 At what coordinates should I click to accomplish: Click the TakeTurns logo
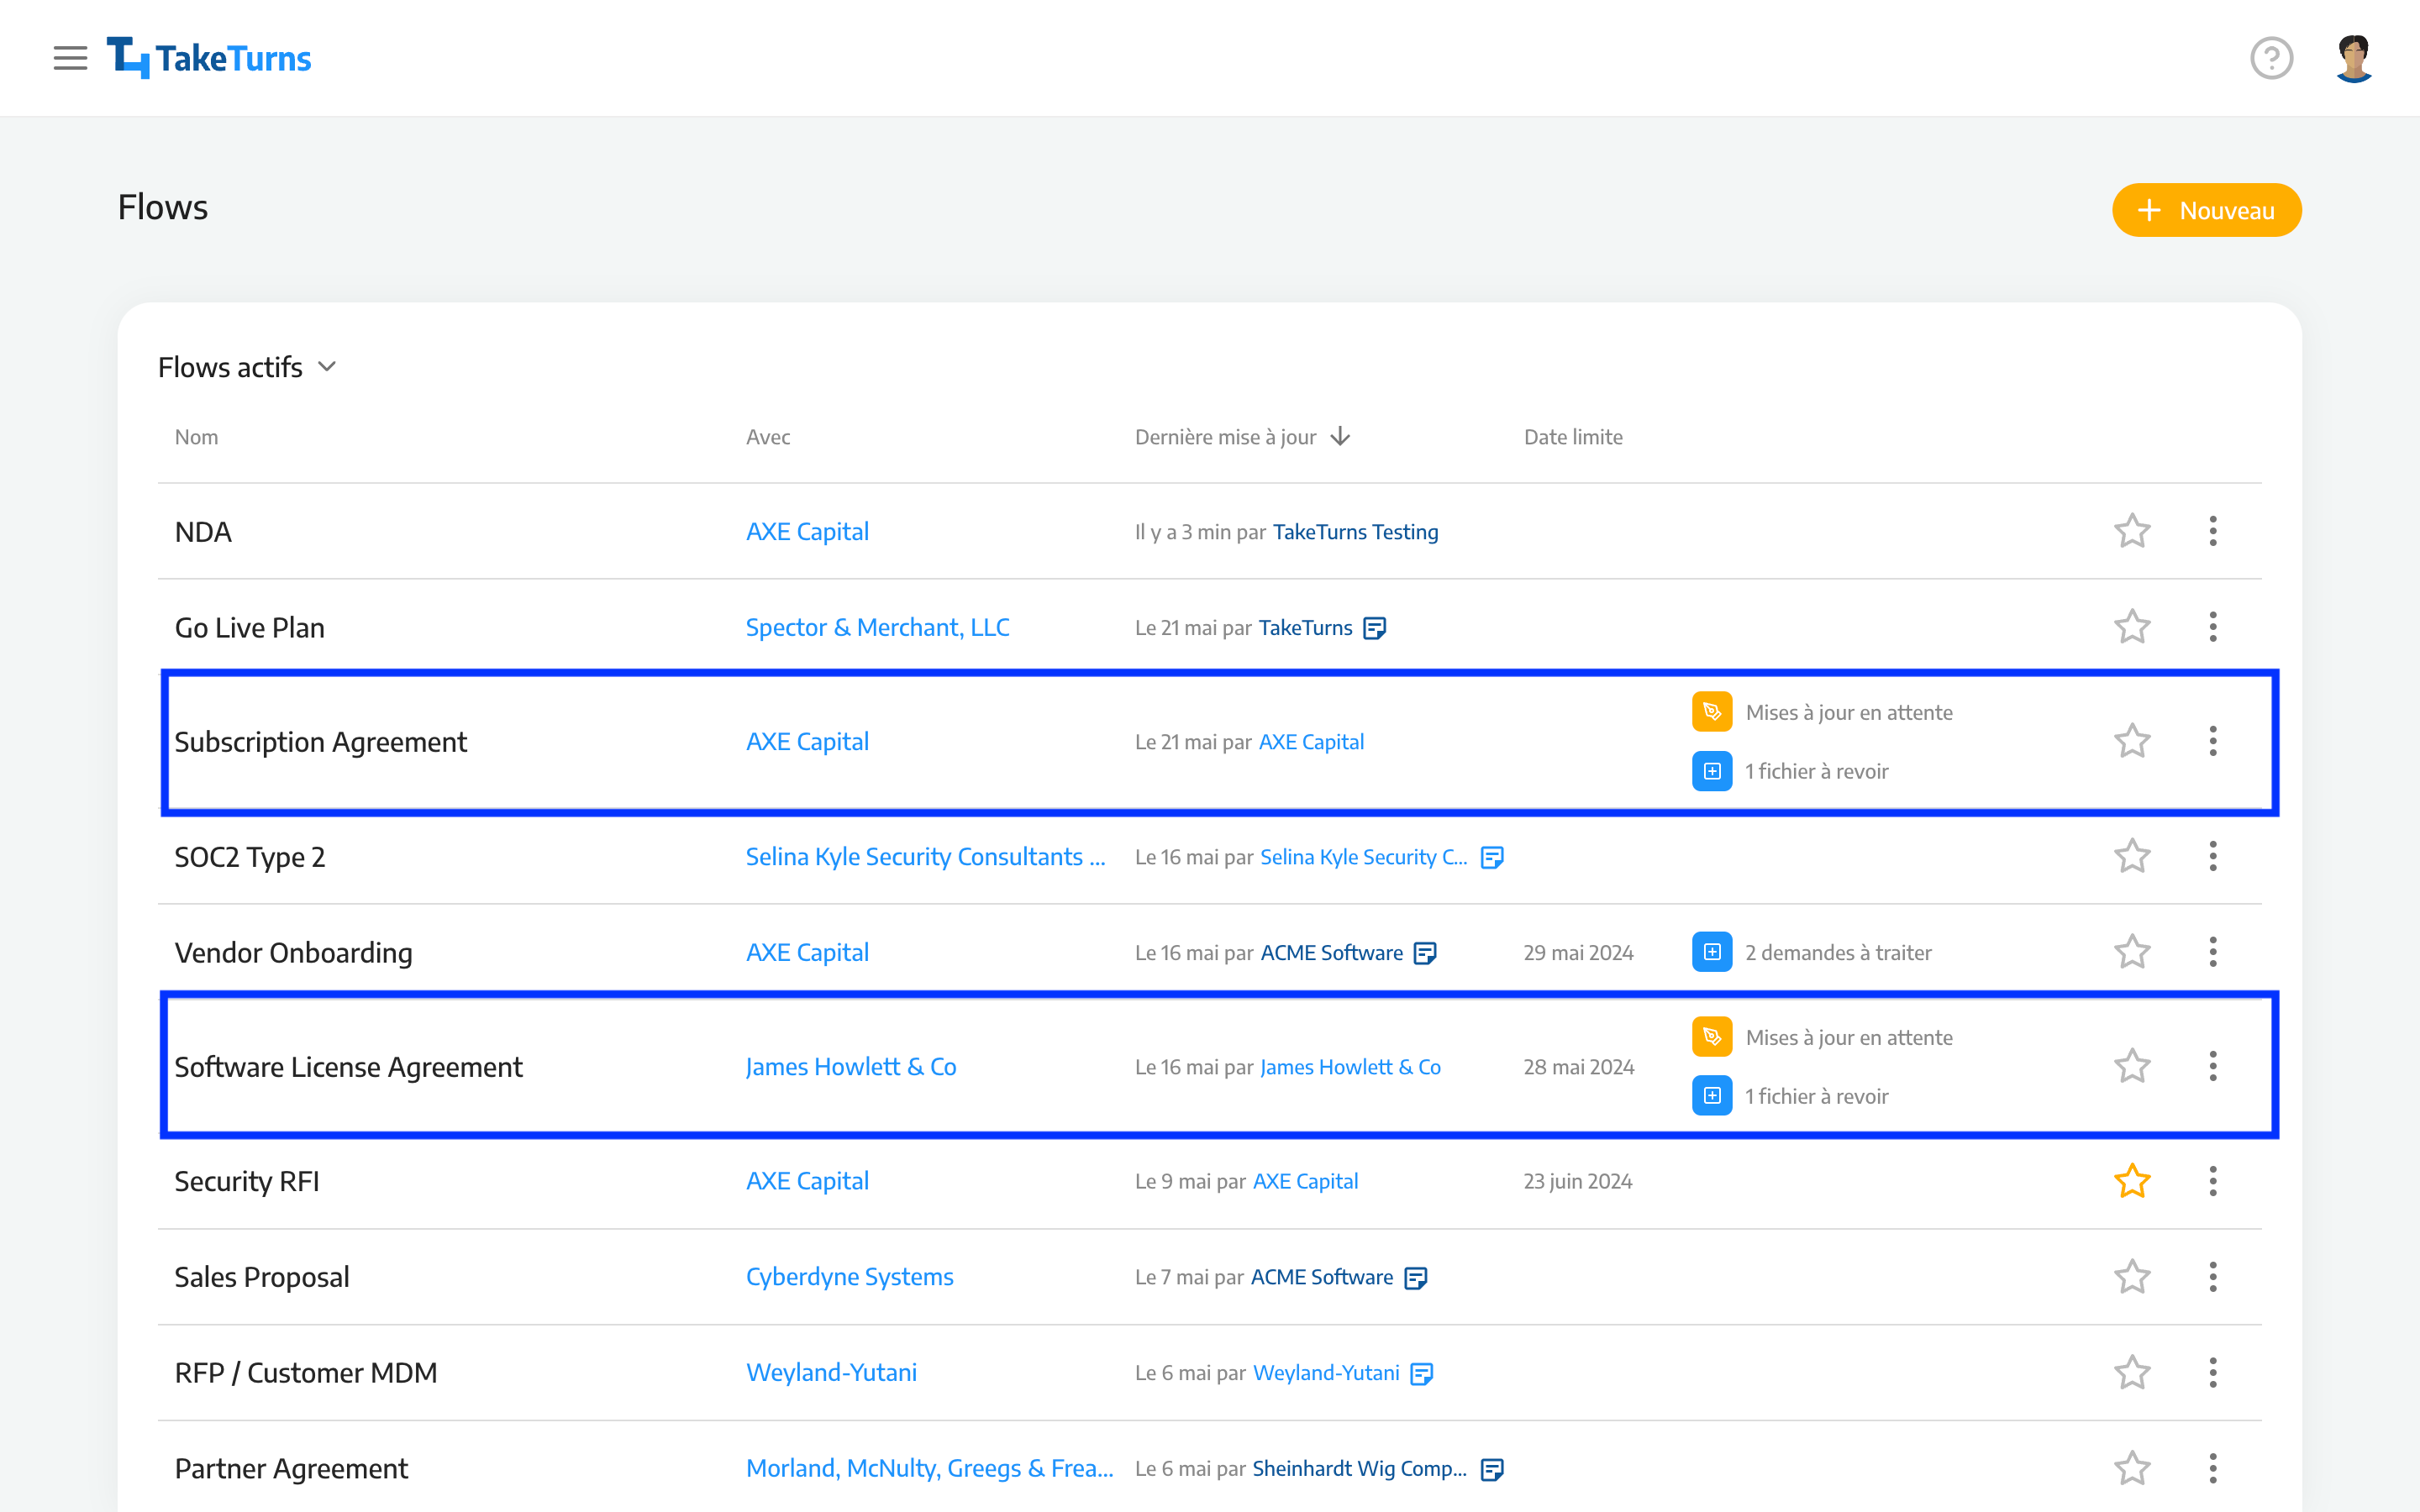(x=209, y=58)
